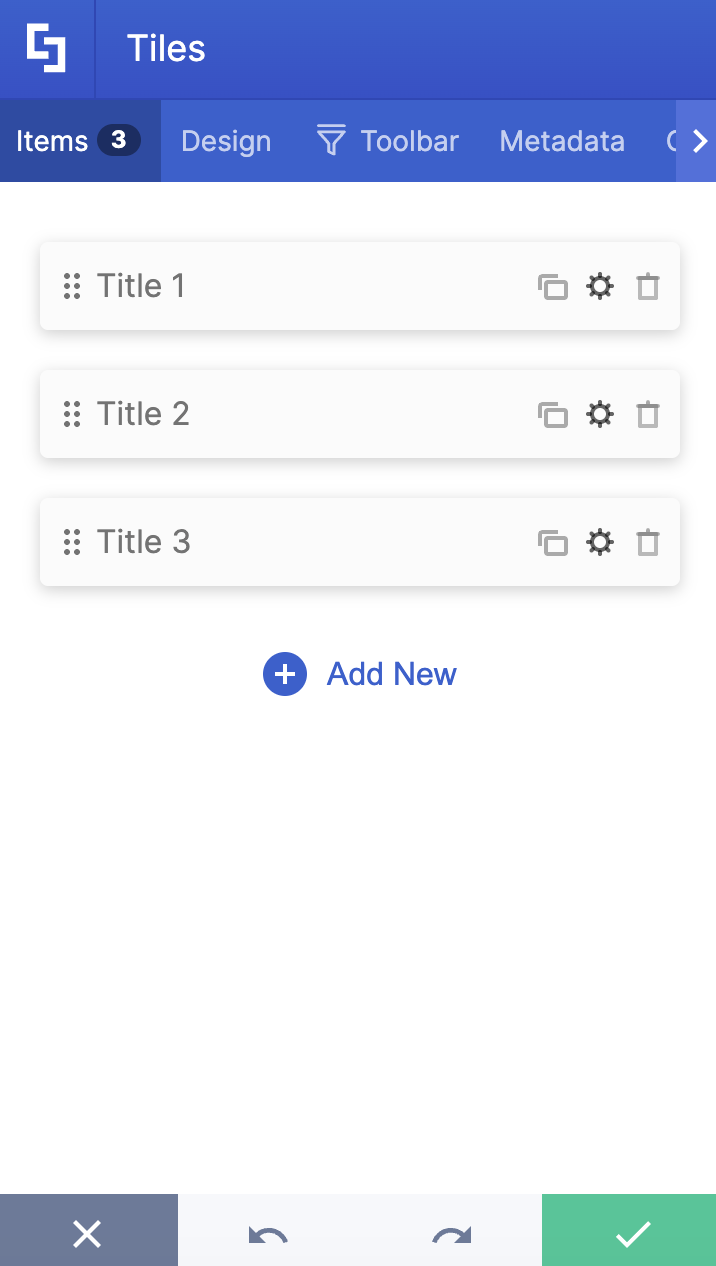Switch to the Metadata tab
This screenshot has height=1266, width=716.
point(562,141)
